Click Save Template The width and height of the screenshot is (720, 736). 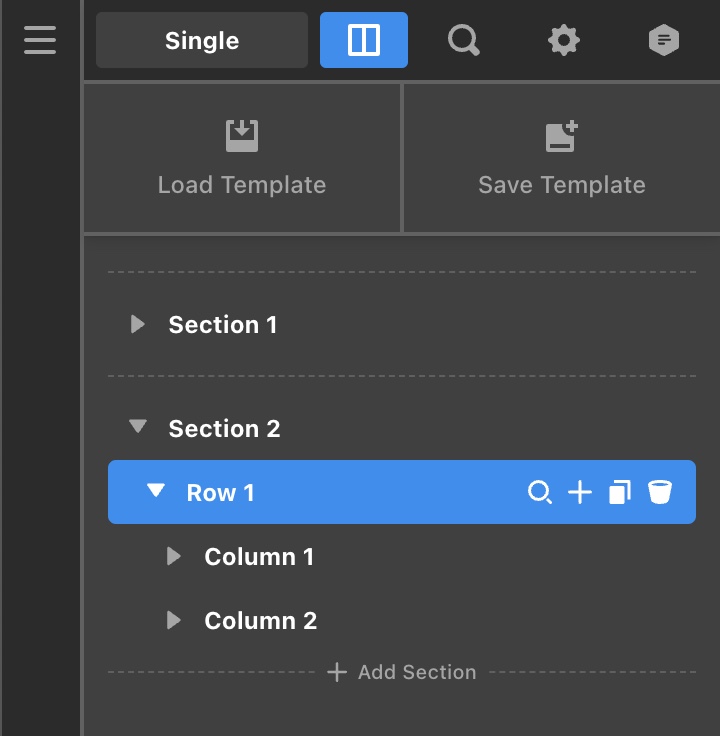tap(561, 159)
